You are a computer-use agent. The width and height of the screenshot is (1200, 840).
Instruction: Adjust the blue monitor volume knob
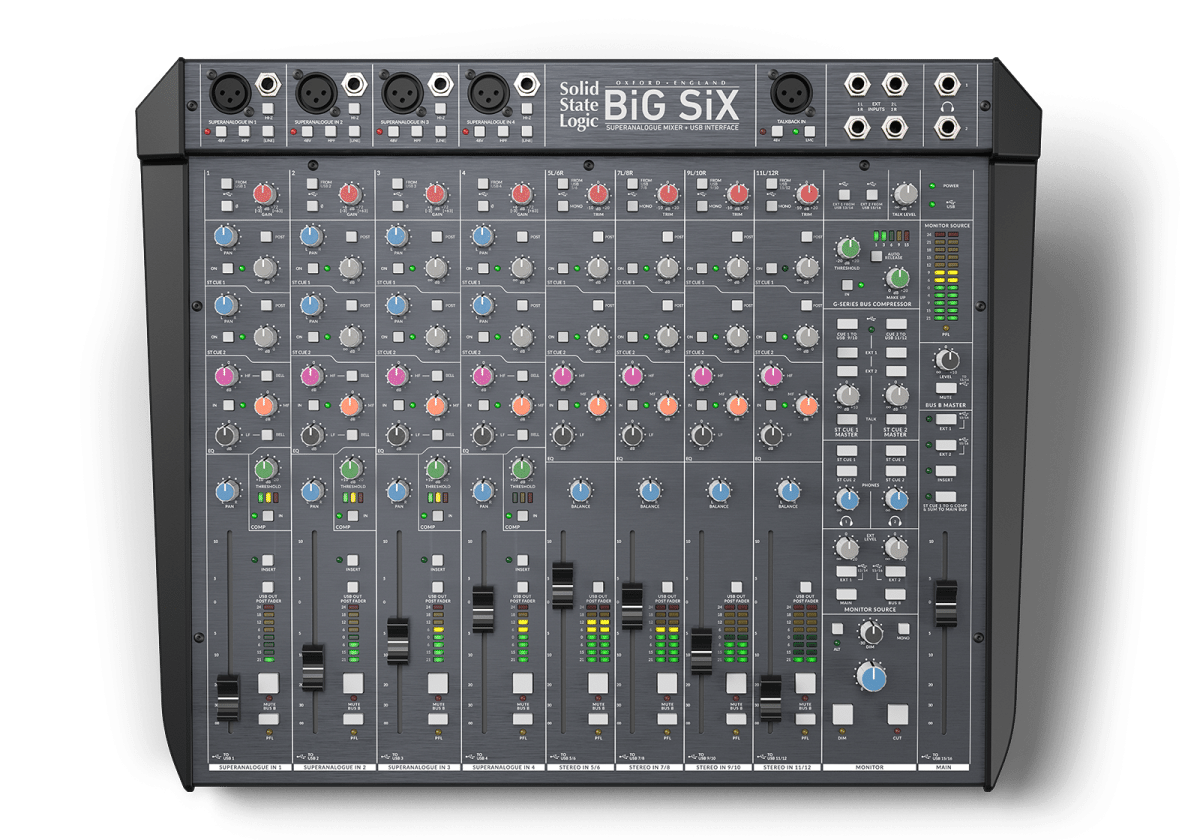pyautogui.click(x=872, y=677)
